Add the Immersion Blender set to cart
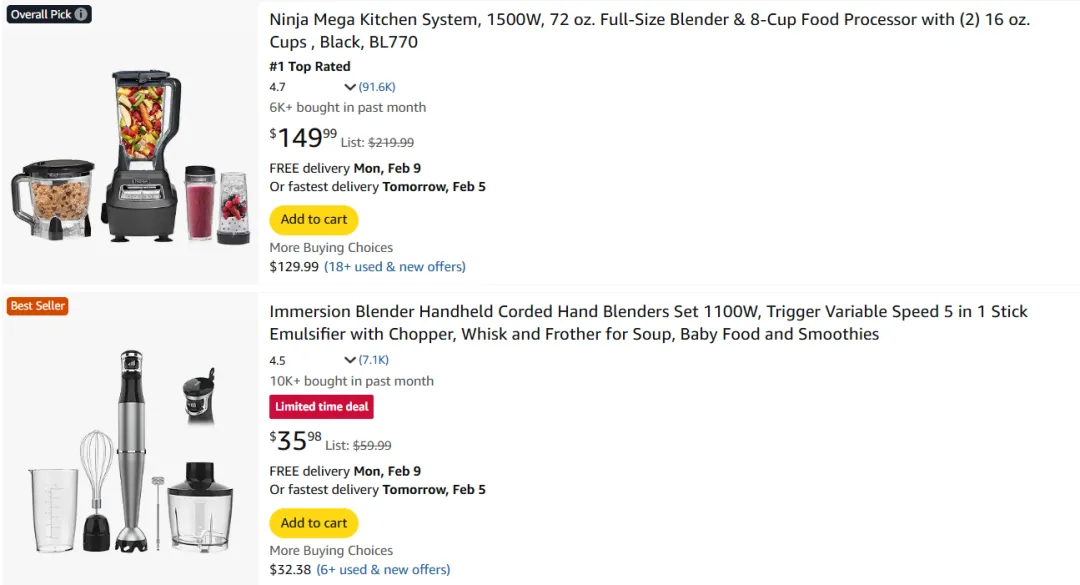Viewport: 1080px width, 585px height. click(314, 523)
